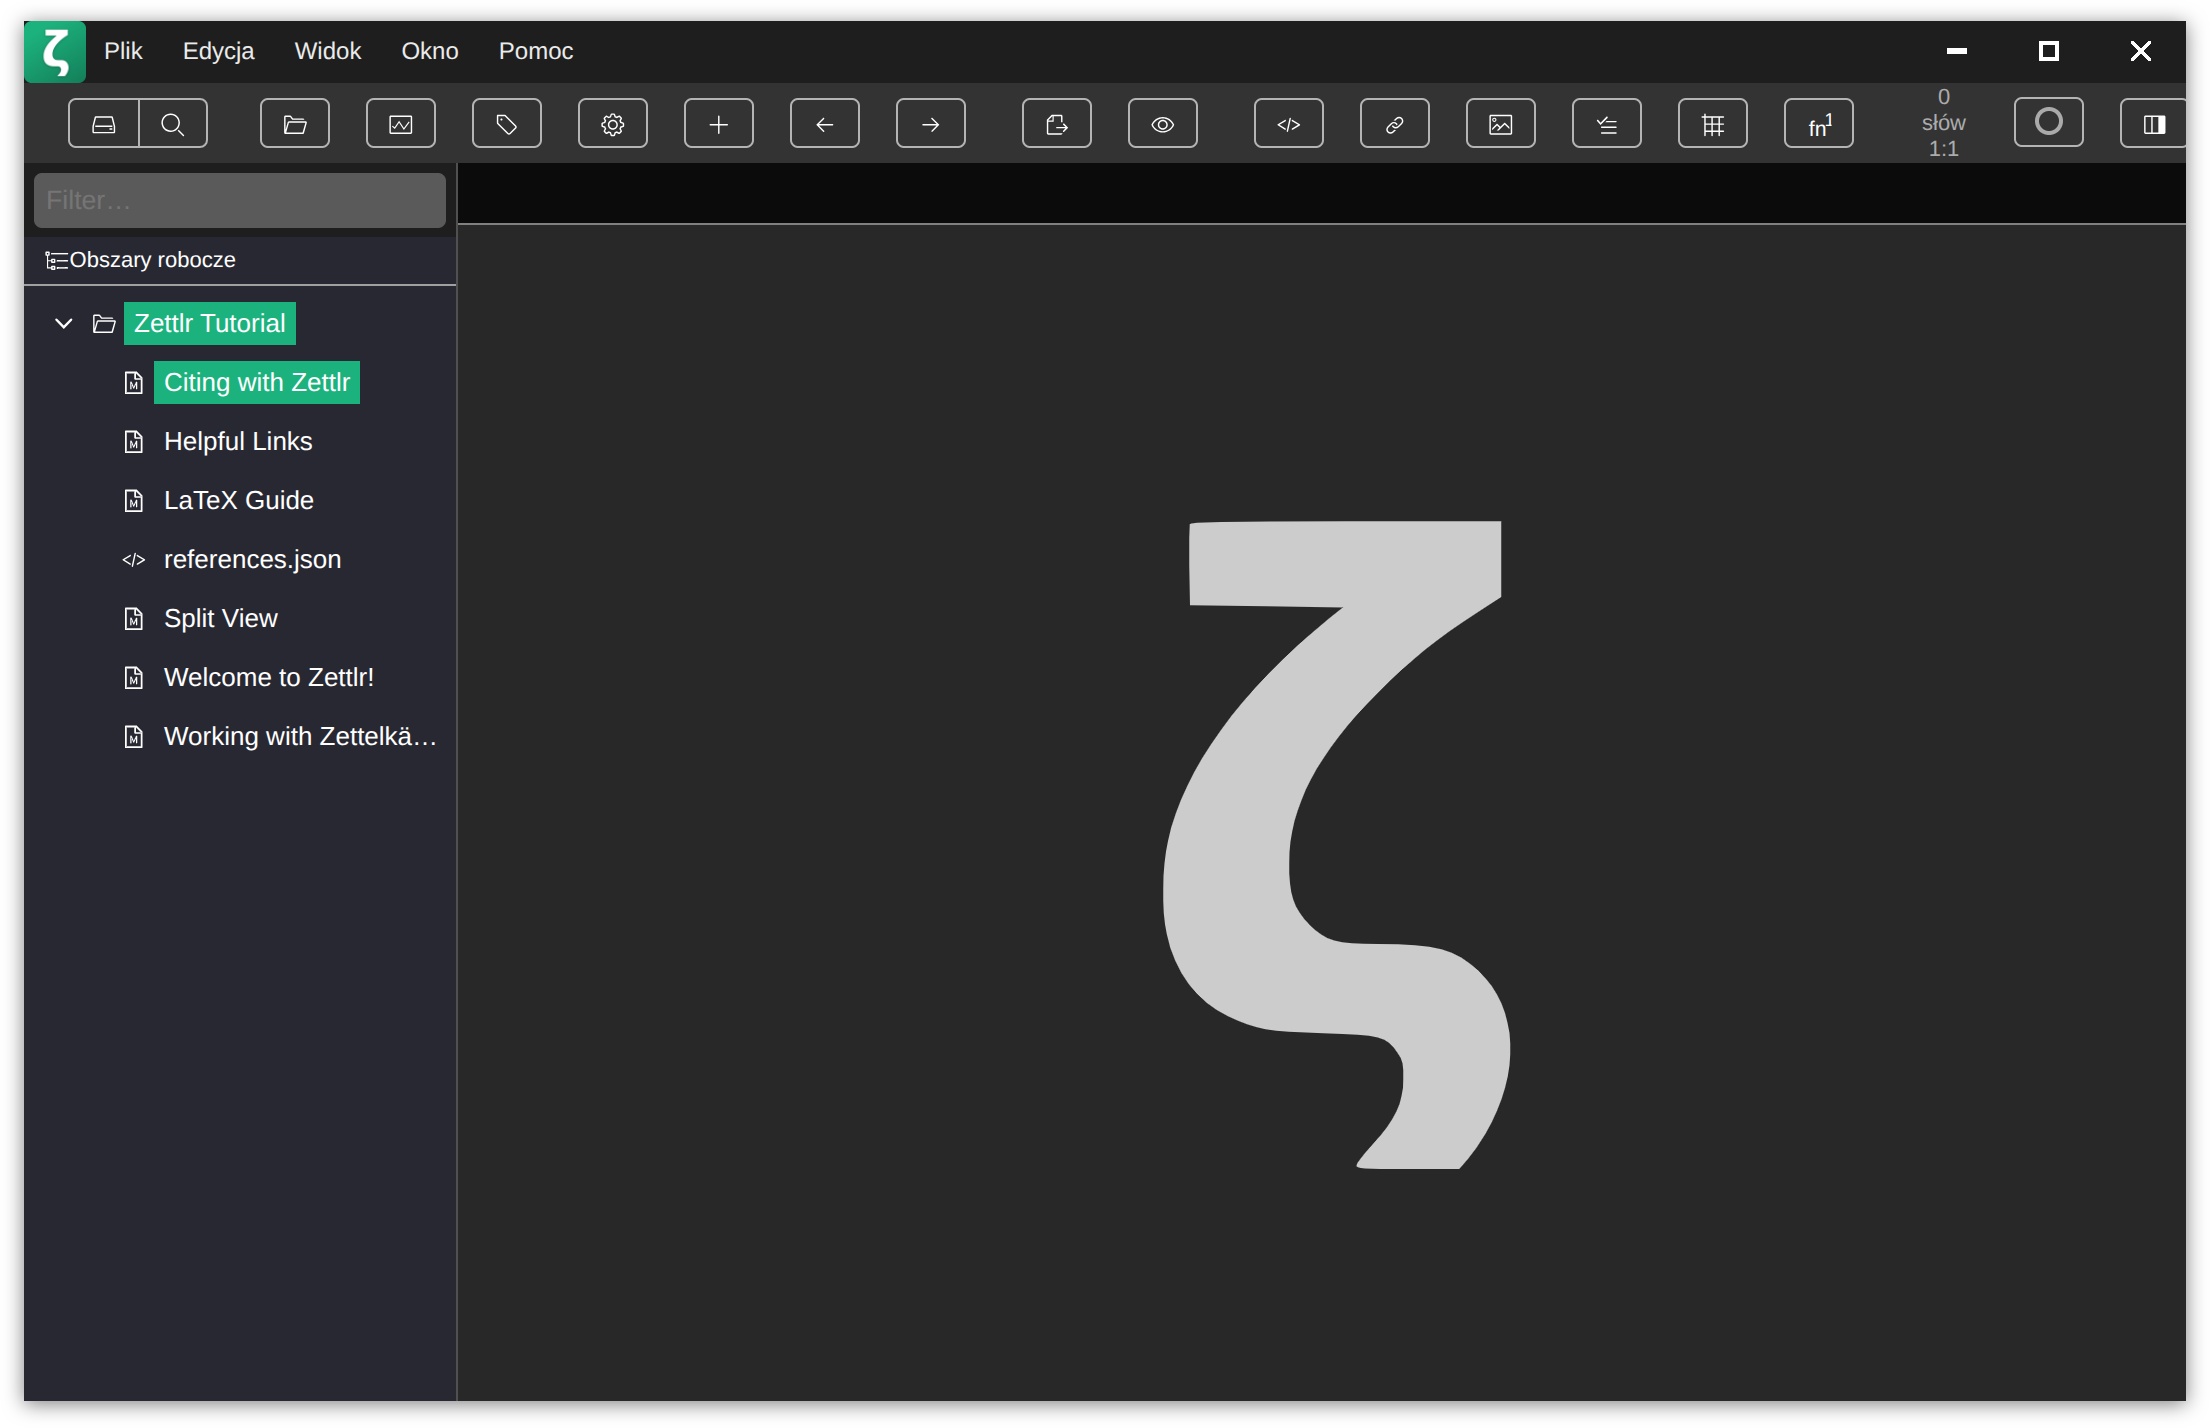The width and height of the screenshot is (2210, 1428).
Task: Open the statistics chart icon
Action: [x=401, y=124]
